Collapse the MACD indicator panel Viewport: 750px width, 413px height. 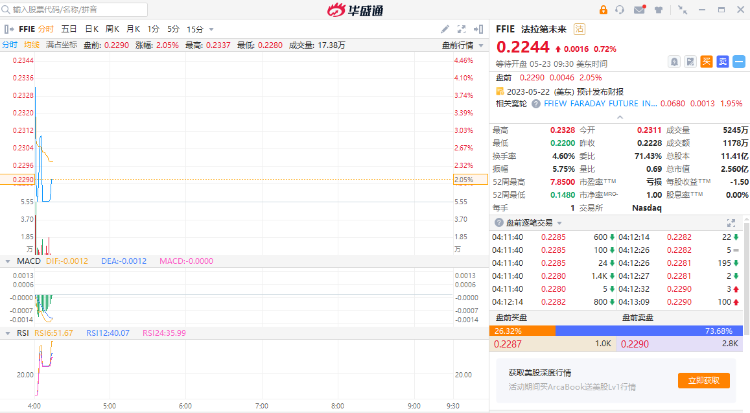[x=8, y=261]
